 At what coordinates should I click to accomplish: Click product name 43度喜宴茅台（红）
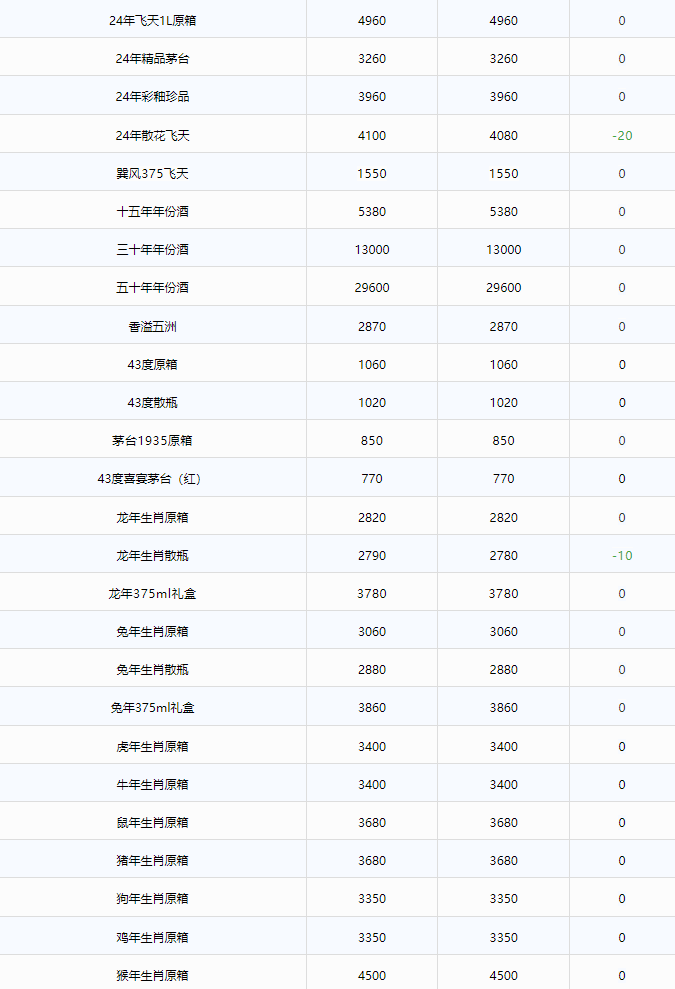click(150, 479)
